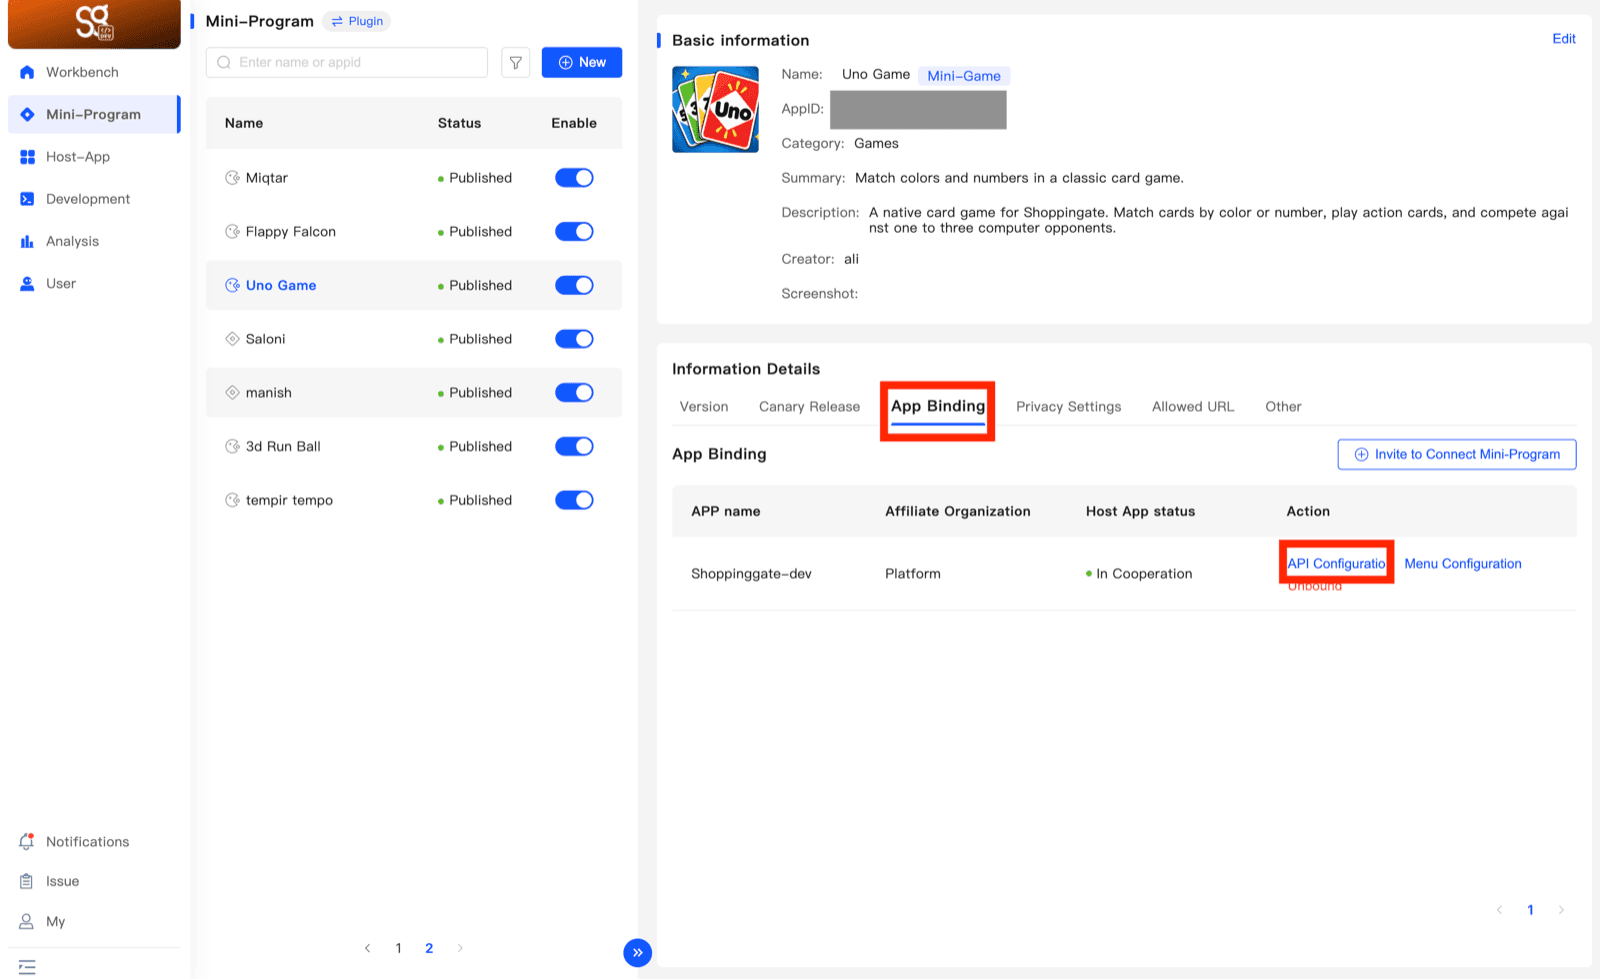
Task: Toggle the tempir tempo enable switch
Action: 574,500
